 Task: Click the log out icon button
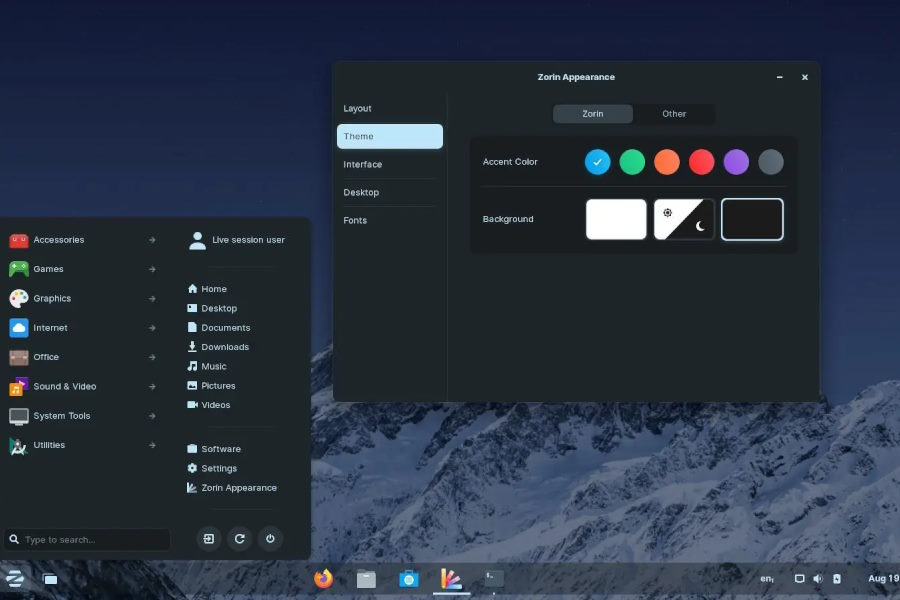(x=209, y=539)
